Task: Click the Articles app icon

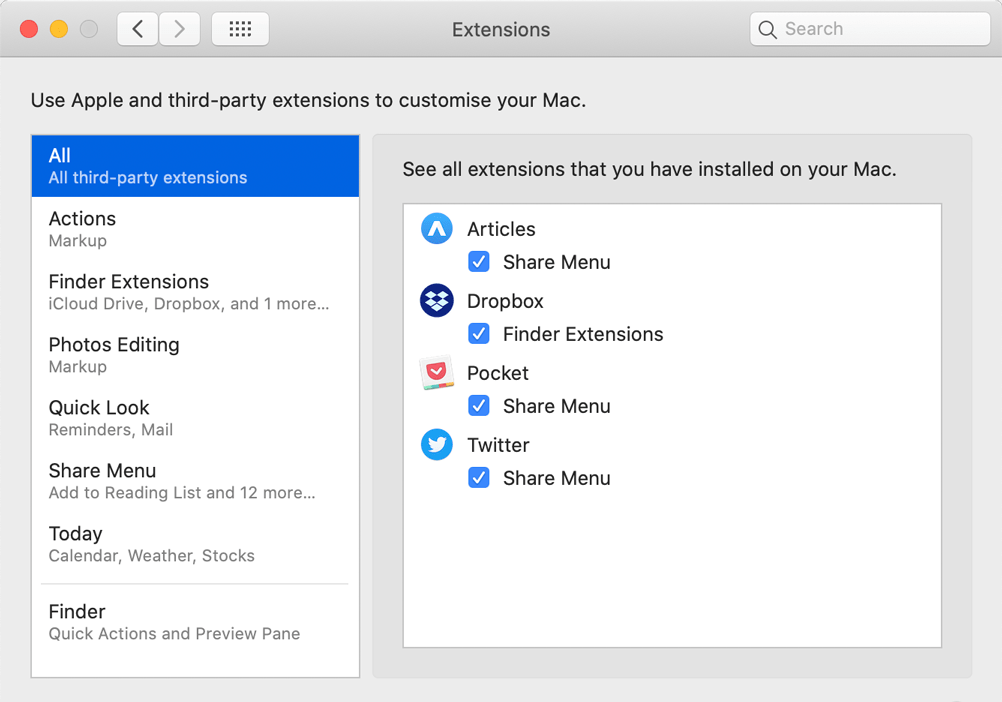Action: 436,228
